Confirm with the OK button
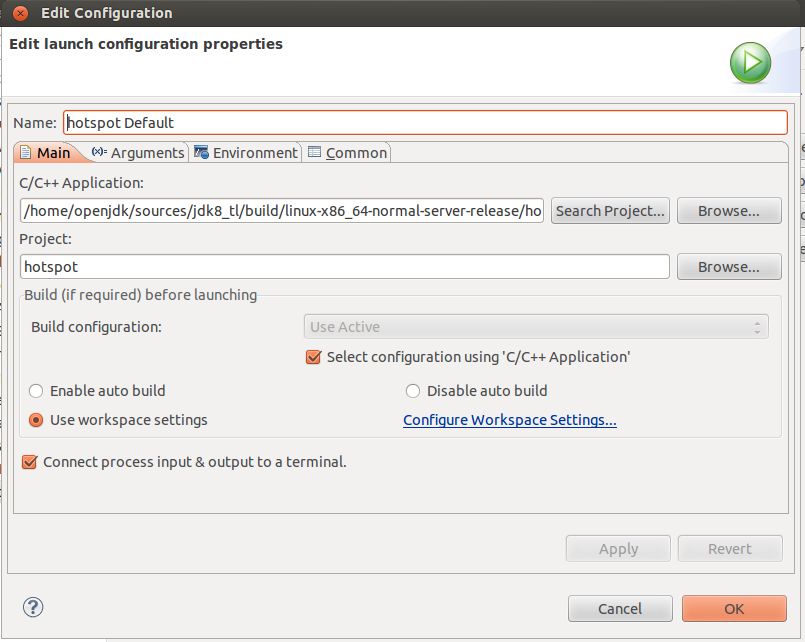This screenshot has width=805, height=642. point(734,609)
